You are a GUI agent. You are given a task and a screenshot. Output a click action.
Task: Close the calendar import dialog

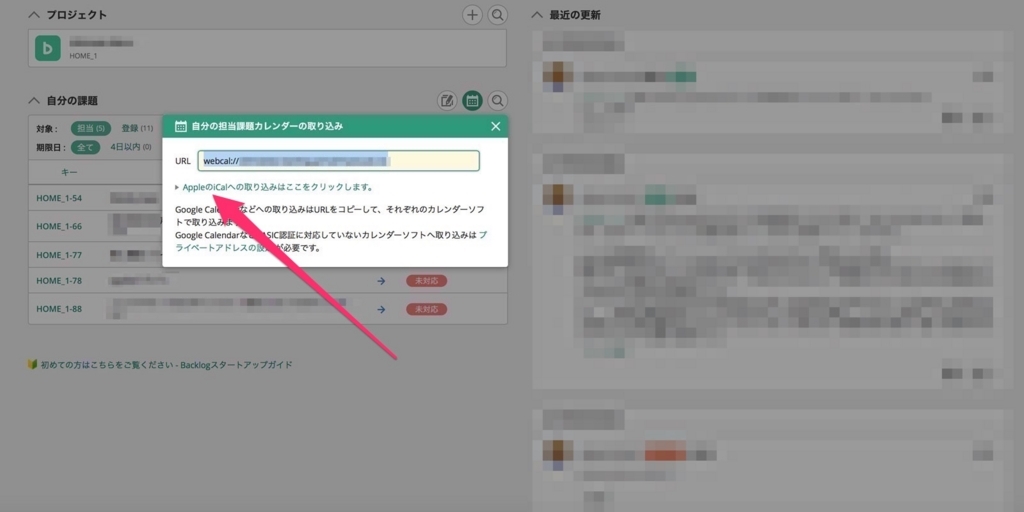click(496, 126)
